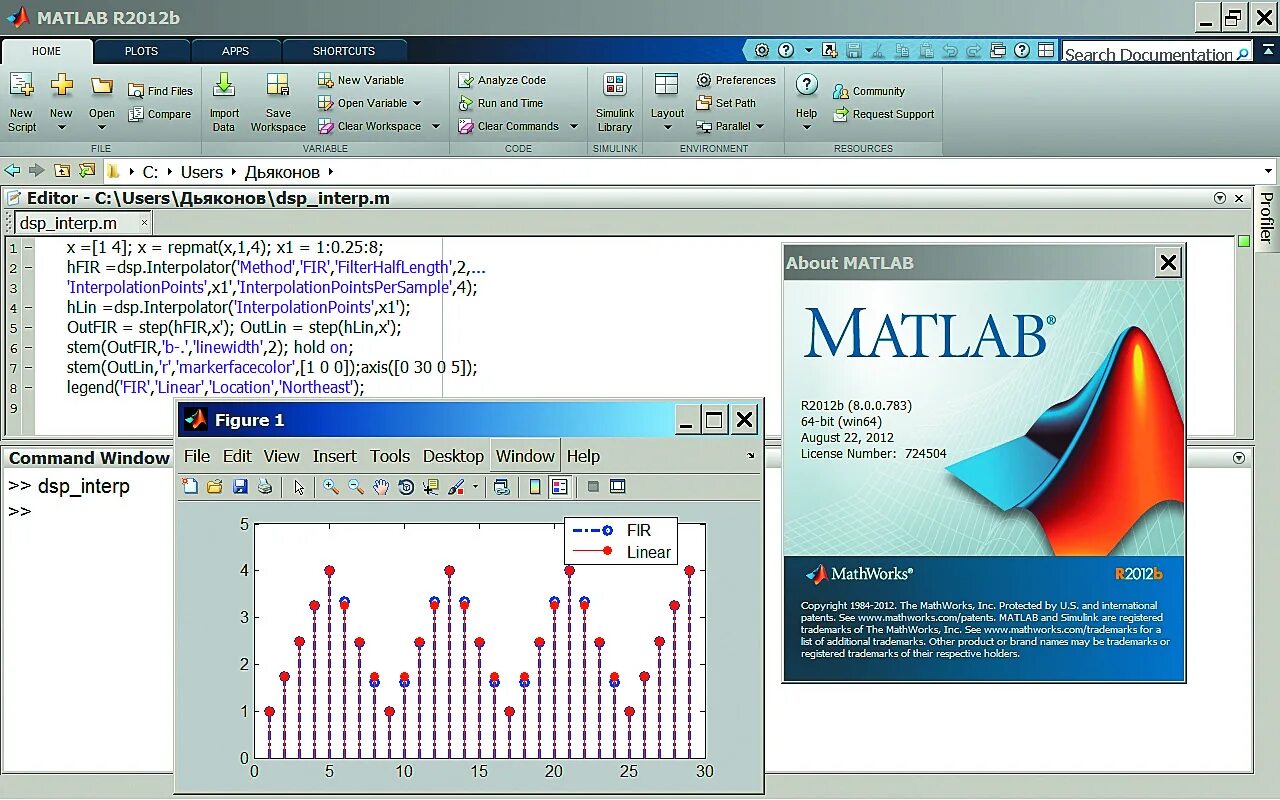Open the Clear Workspace dropdown arrow
The height and width of the screenshot is (800, 1280).
pyautogui.click(x=435, y=126)
